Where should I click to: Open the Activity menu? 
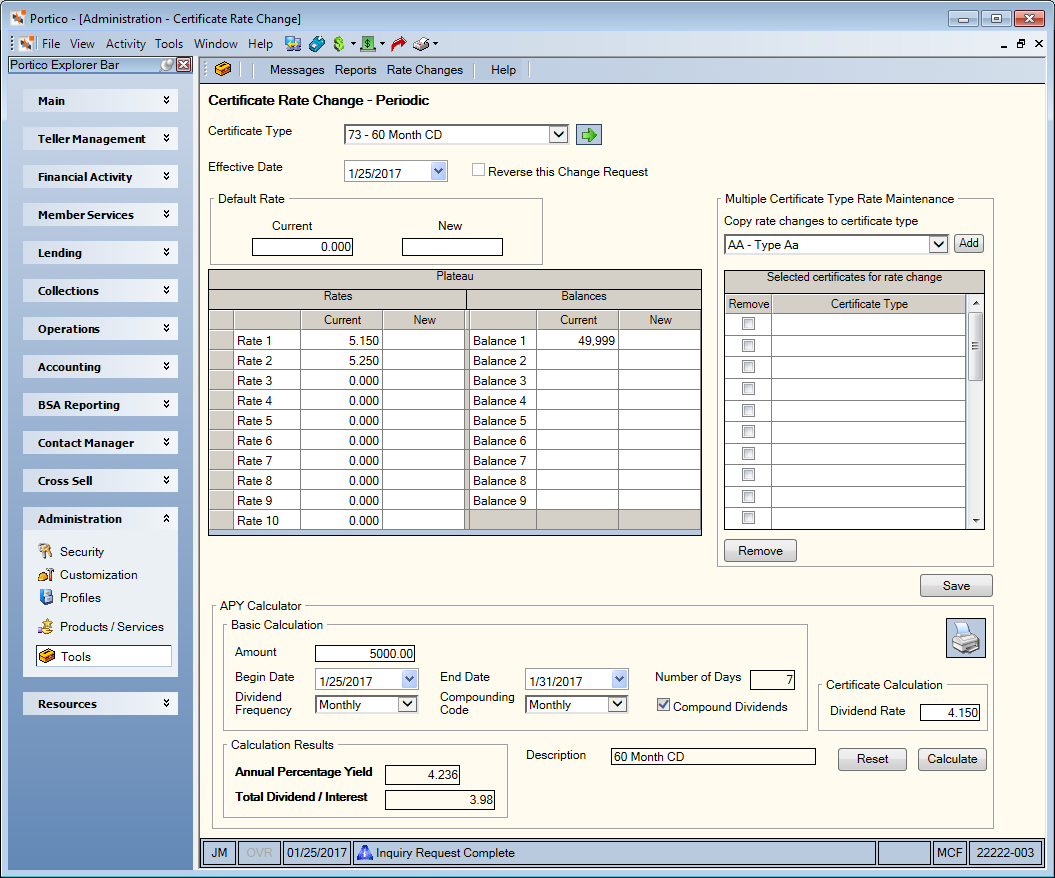pyautogui.click(x=125, y=44)
